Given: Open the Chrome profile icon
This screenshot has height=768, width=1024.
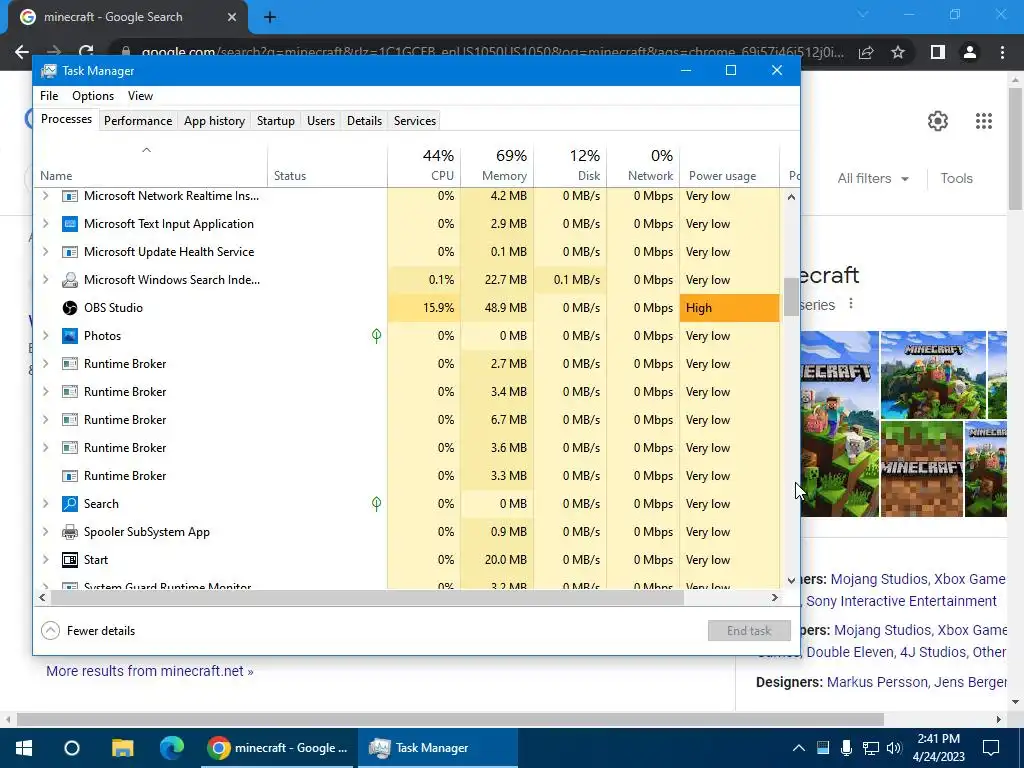Looking at the screenshot, I should pos(970,52).
